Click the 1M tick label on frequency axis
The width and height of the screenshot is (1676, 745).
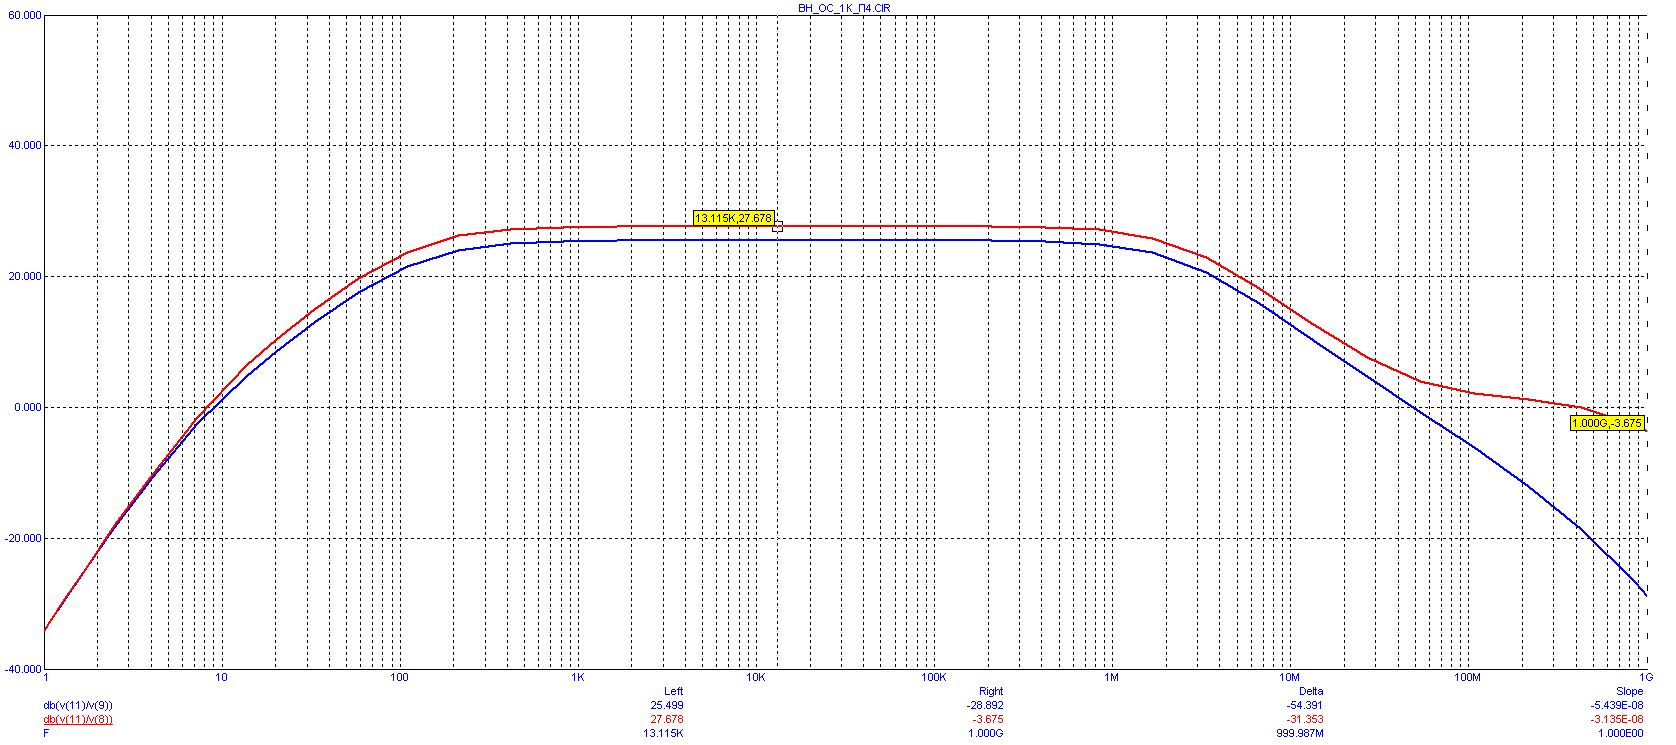point(1111,677)
